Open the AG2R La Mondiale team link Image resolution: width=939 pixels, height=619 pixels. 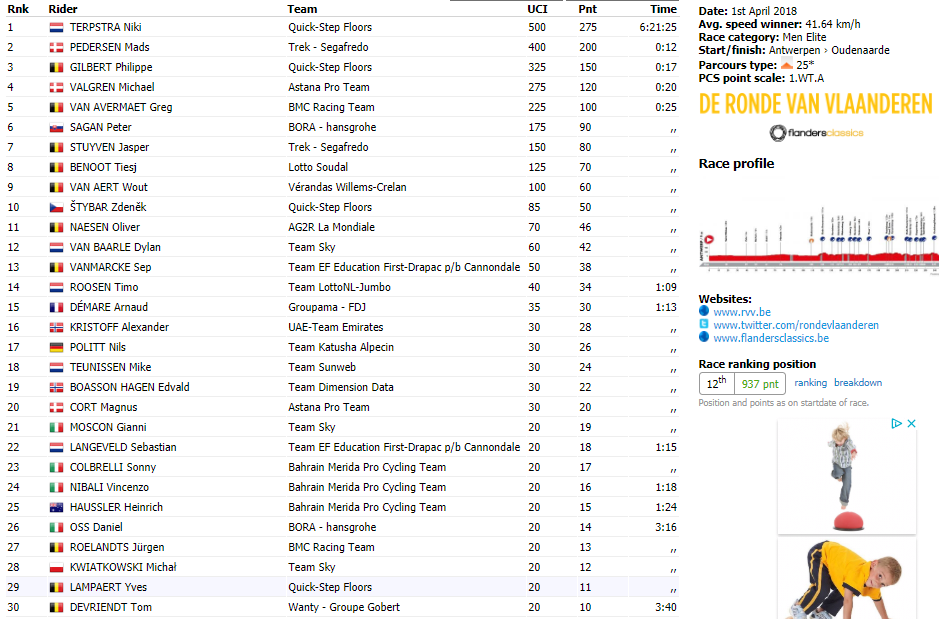tap(331, 227)
